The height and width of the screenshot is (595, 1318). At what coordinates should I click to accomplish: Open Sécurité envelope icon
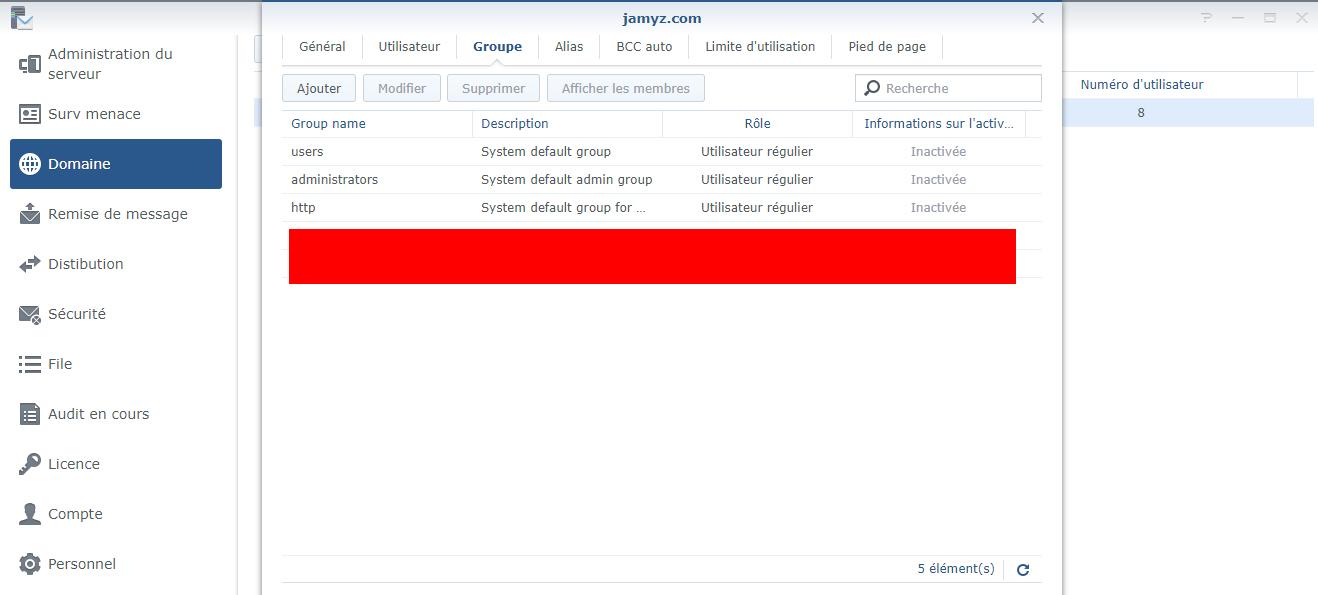30,314
